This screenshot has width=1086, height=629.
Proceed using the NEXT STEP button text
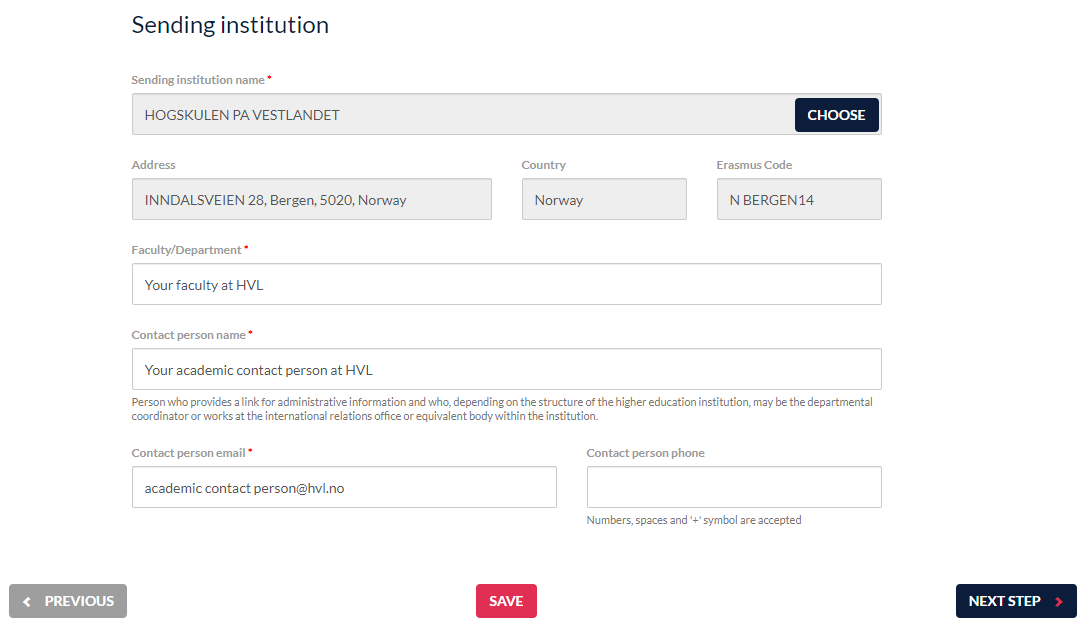[x=1004, y=601]
